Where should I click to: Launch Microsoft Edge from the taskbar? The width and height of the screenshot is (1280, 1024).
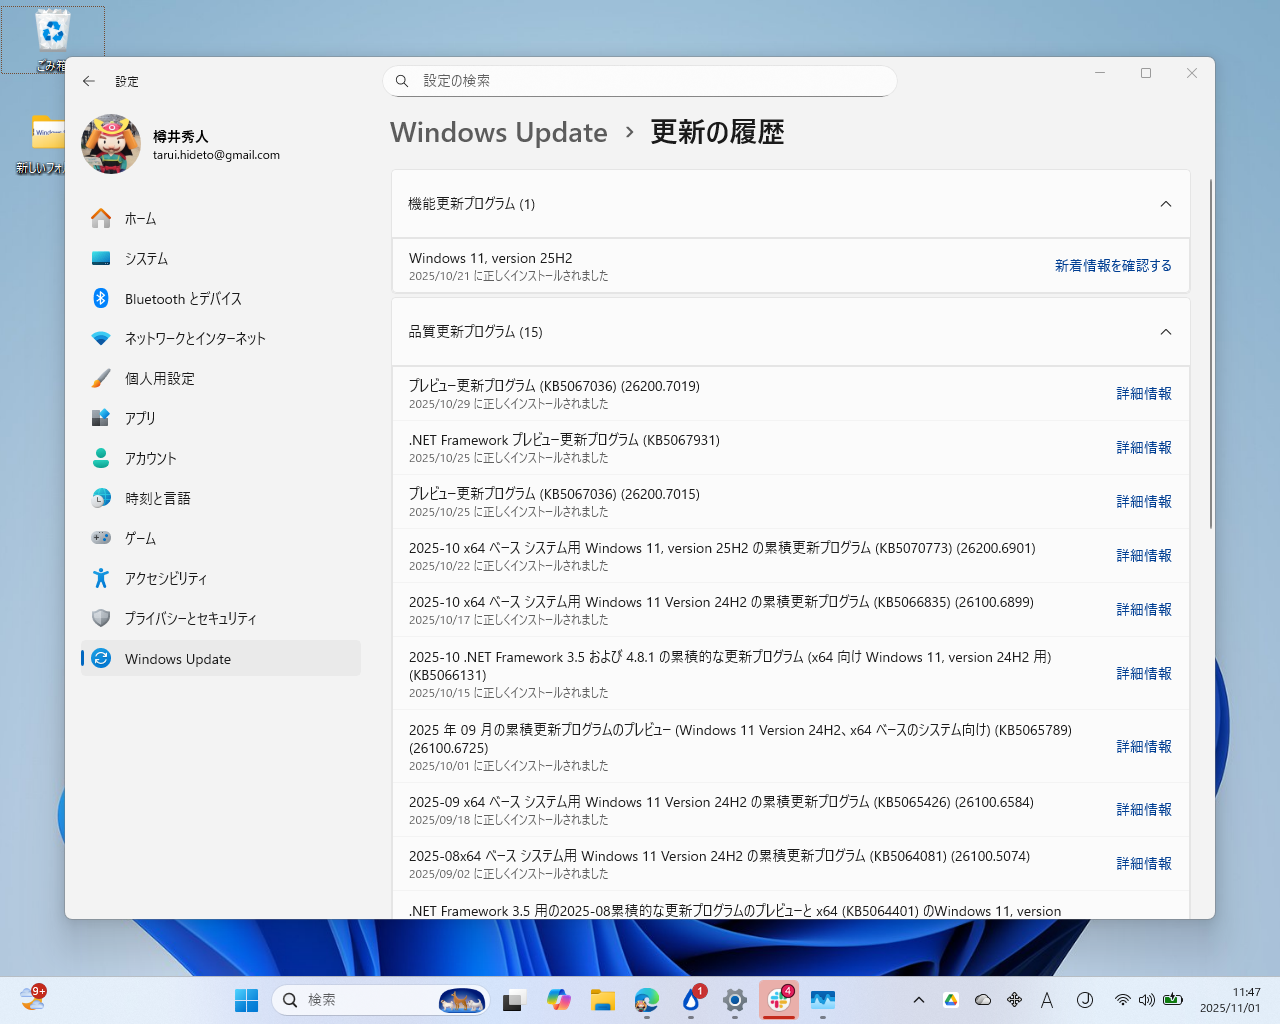(647, 1000)
